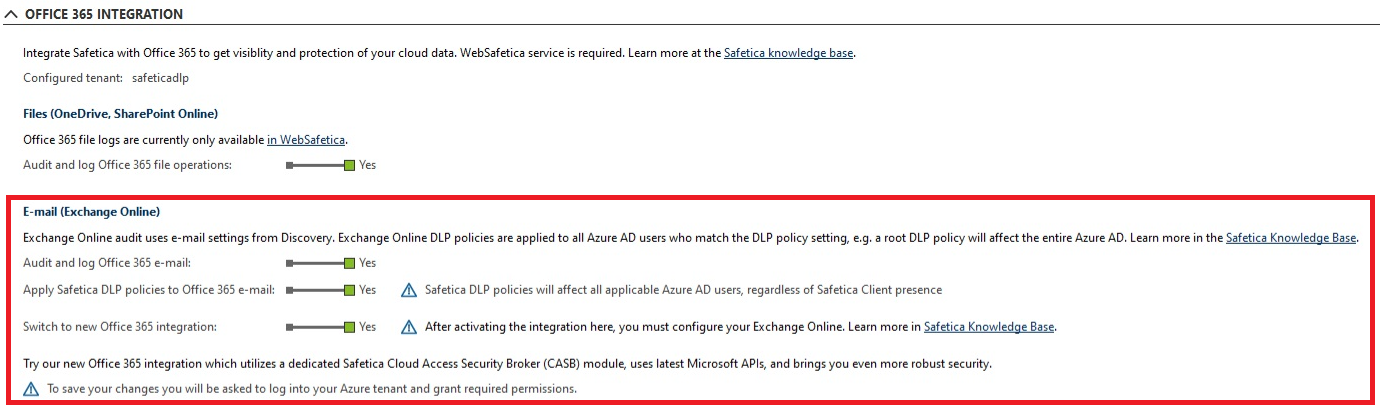1380x408 pixels.
Task: Click the configured tenant name safeticadlp
Action: coord(160,78)
